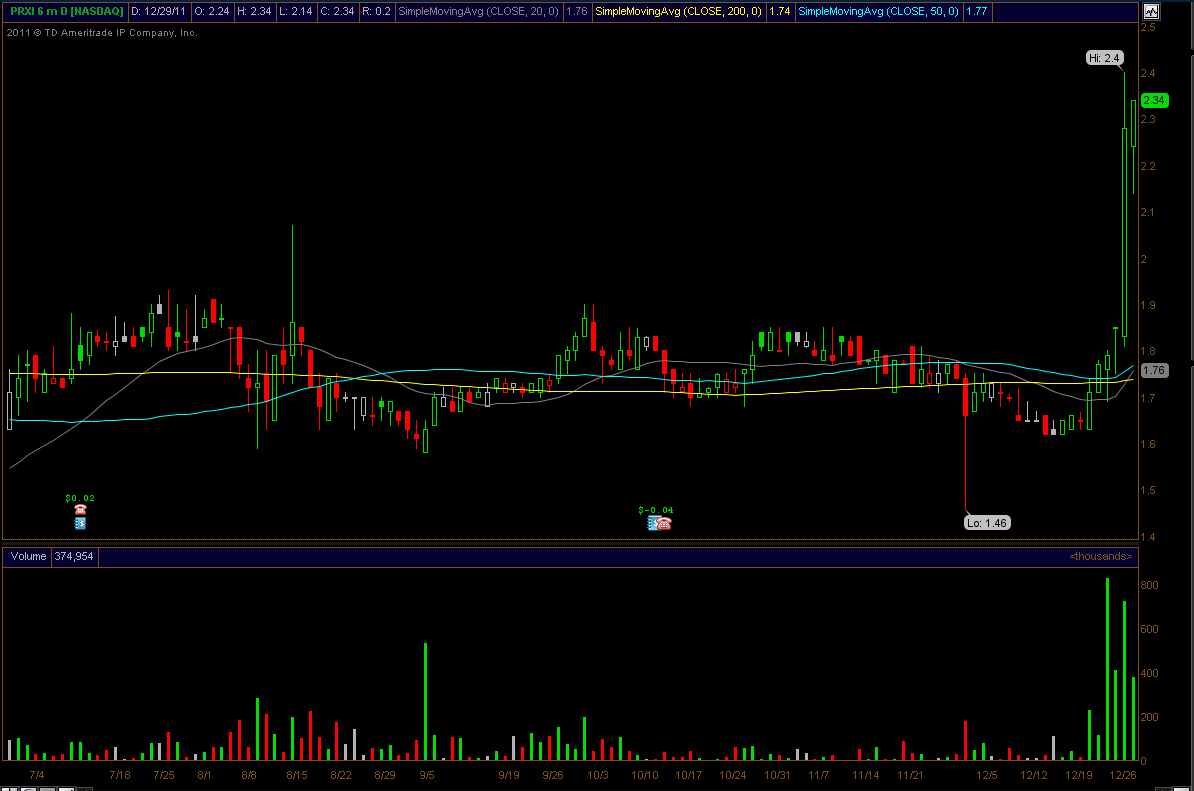
Task: Click the 12/26 date on time axis
Action: [x=1122, y=775]
